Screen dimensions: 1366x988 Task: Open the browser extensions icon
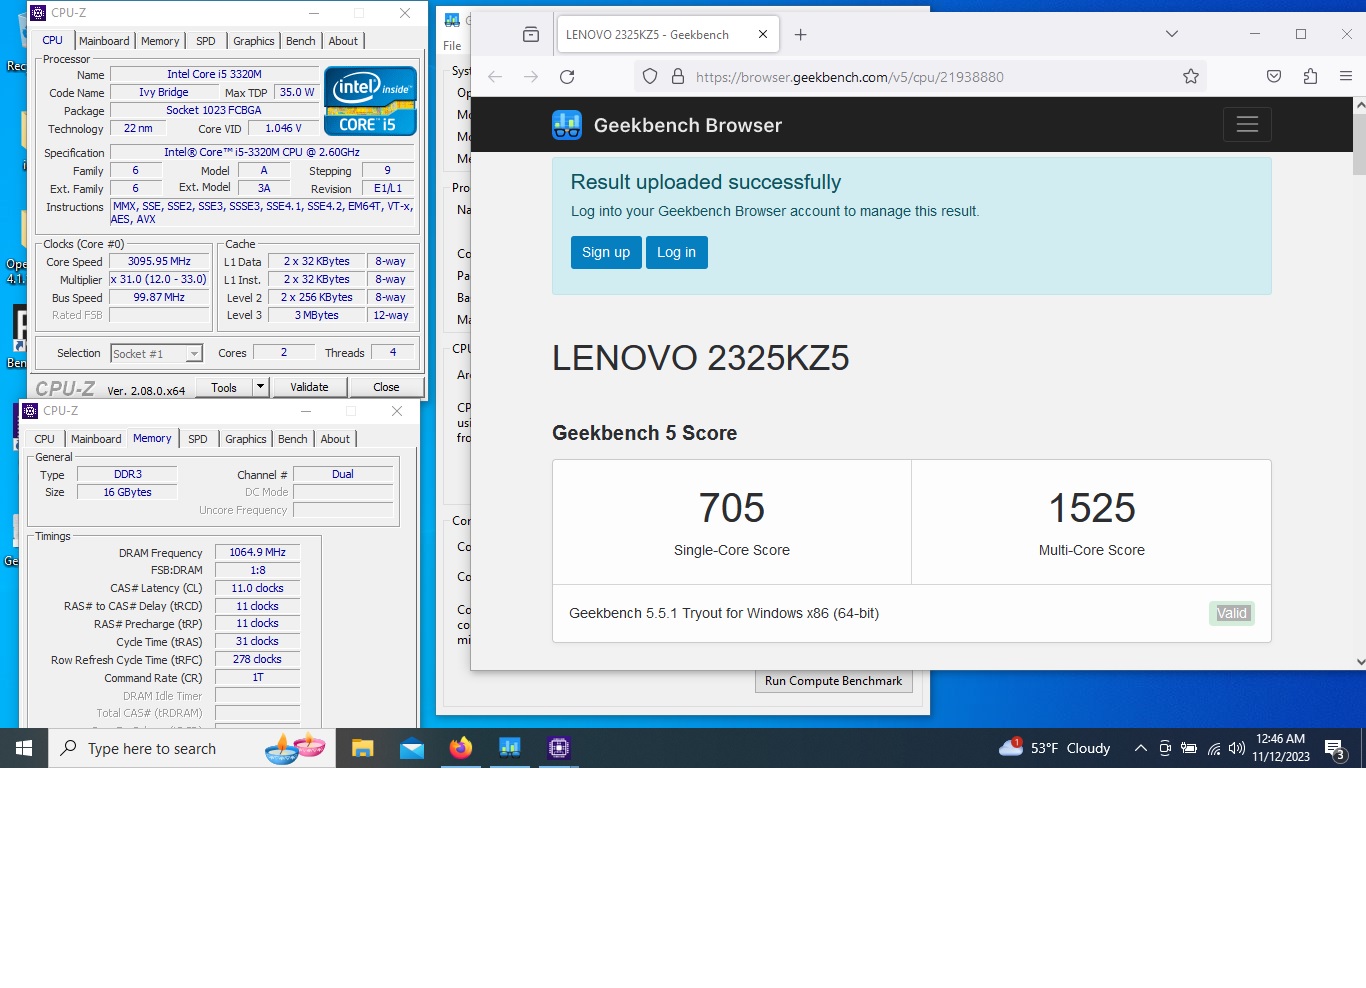pos(1310,77)
